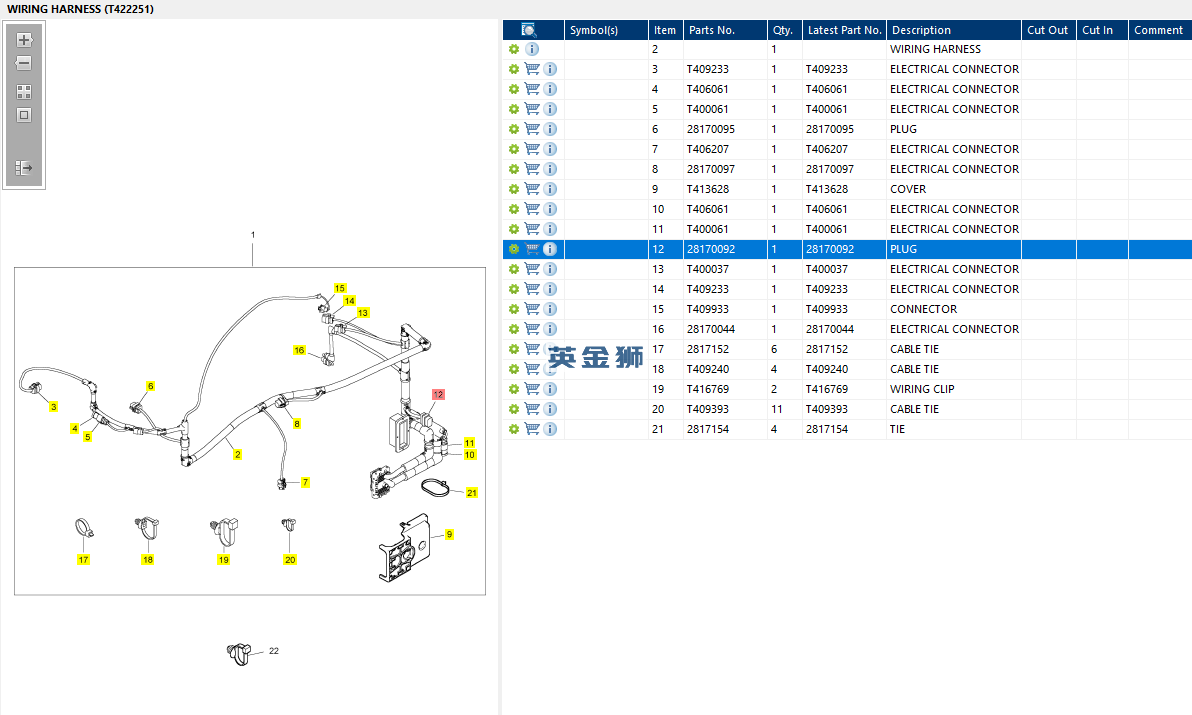Screen dimensions: 1192x715
Task: Click gear icon on item 18 CABLE TIE row
Action: click(x=514, y=369)
